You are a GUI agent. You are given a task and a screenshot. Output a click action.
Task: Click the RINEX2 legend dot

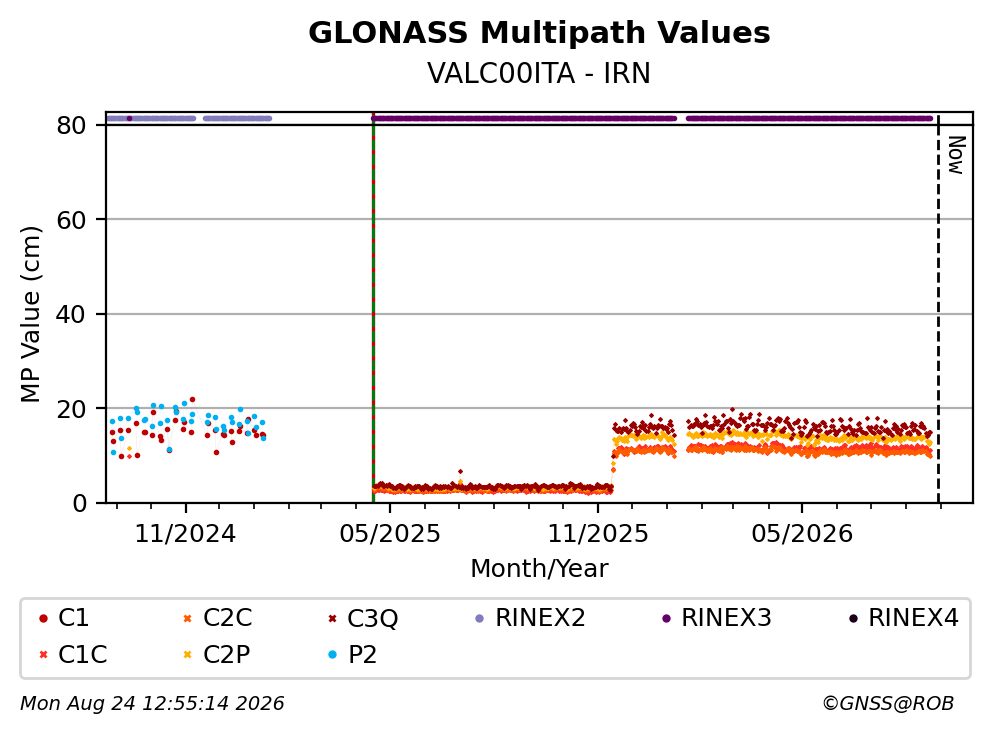click(x=479, y=618)
